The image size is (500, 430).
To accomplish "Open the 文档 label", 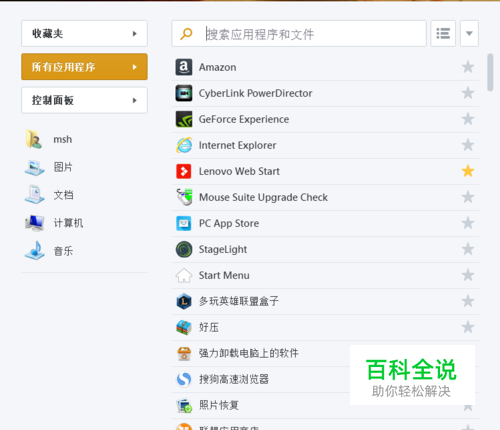I will (x=63, y=195).
